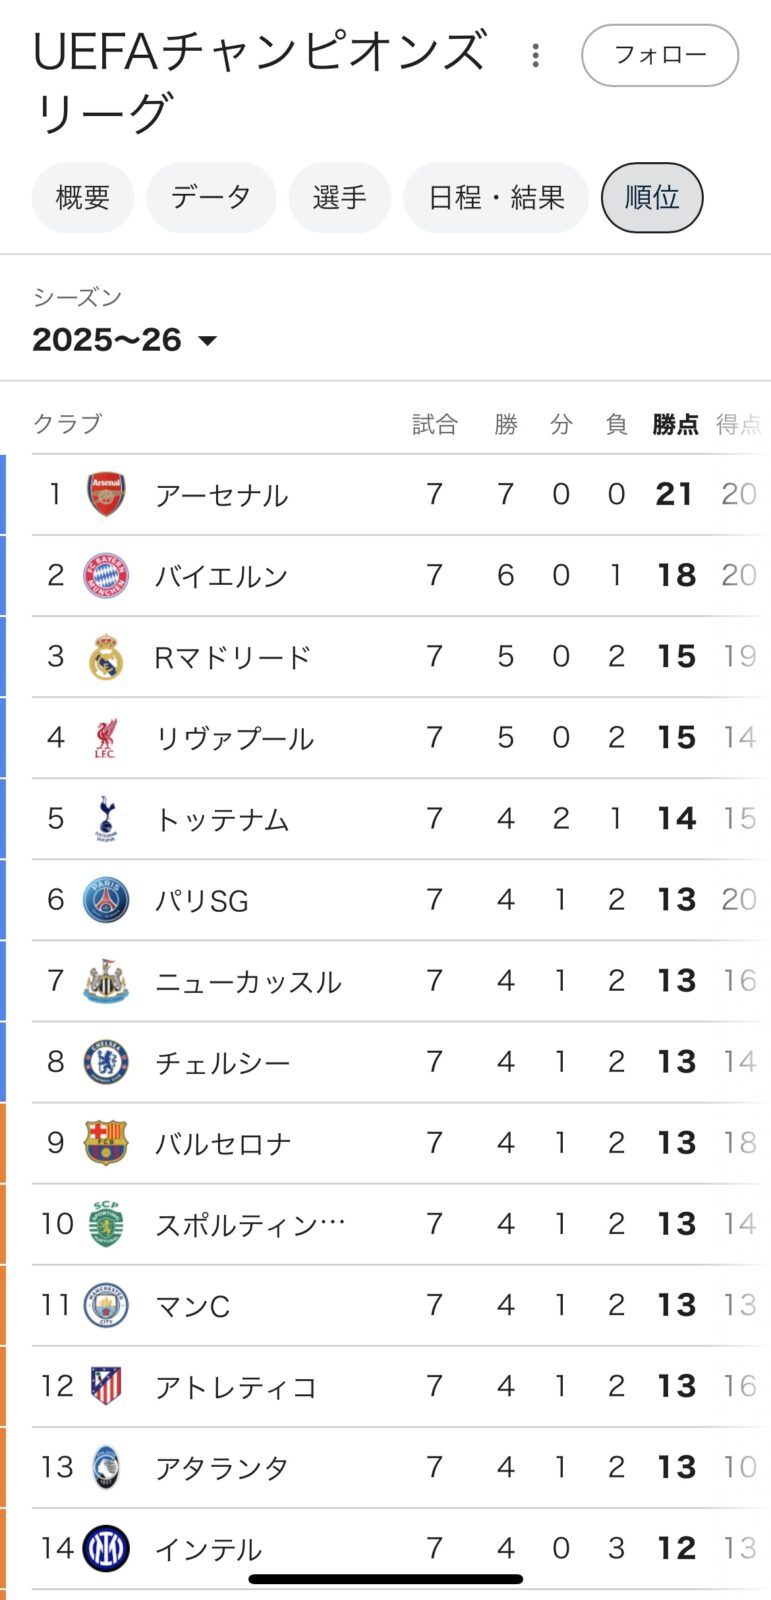Tap the Tottenham crest icon
The width and height of the screenshot is (771, 1600).
106,819
